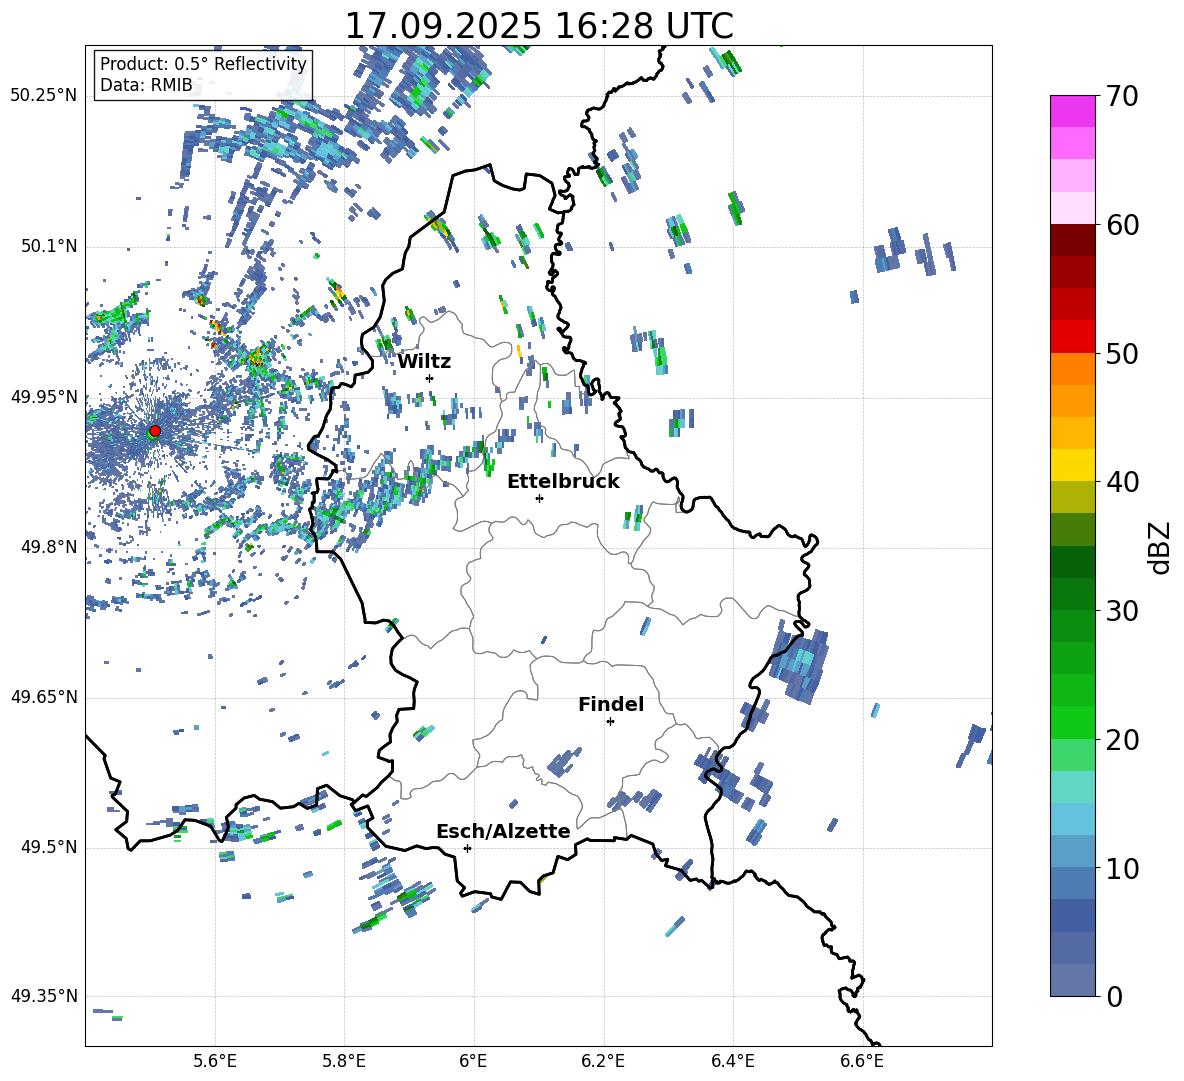Click the 5.8°E longitude label
Image resolution: width=1184 pixels, height=1081 pixels.
tap(344, 1061)
